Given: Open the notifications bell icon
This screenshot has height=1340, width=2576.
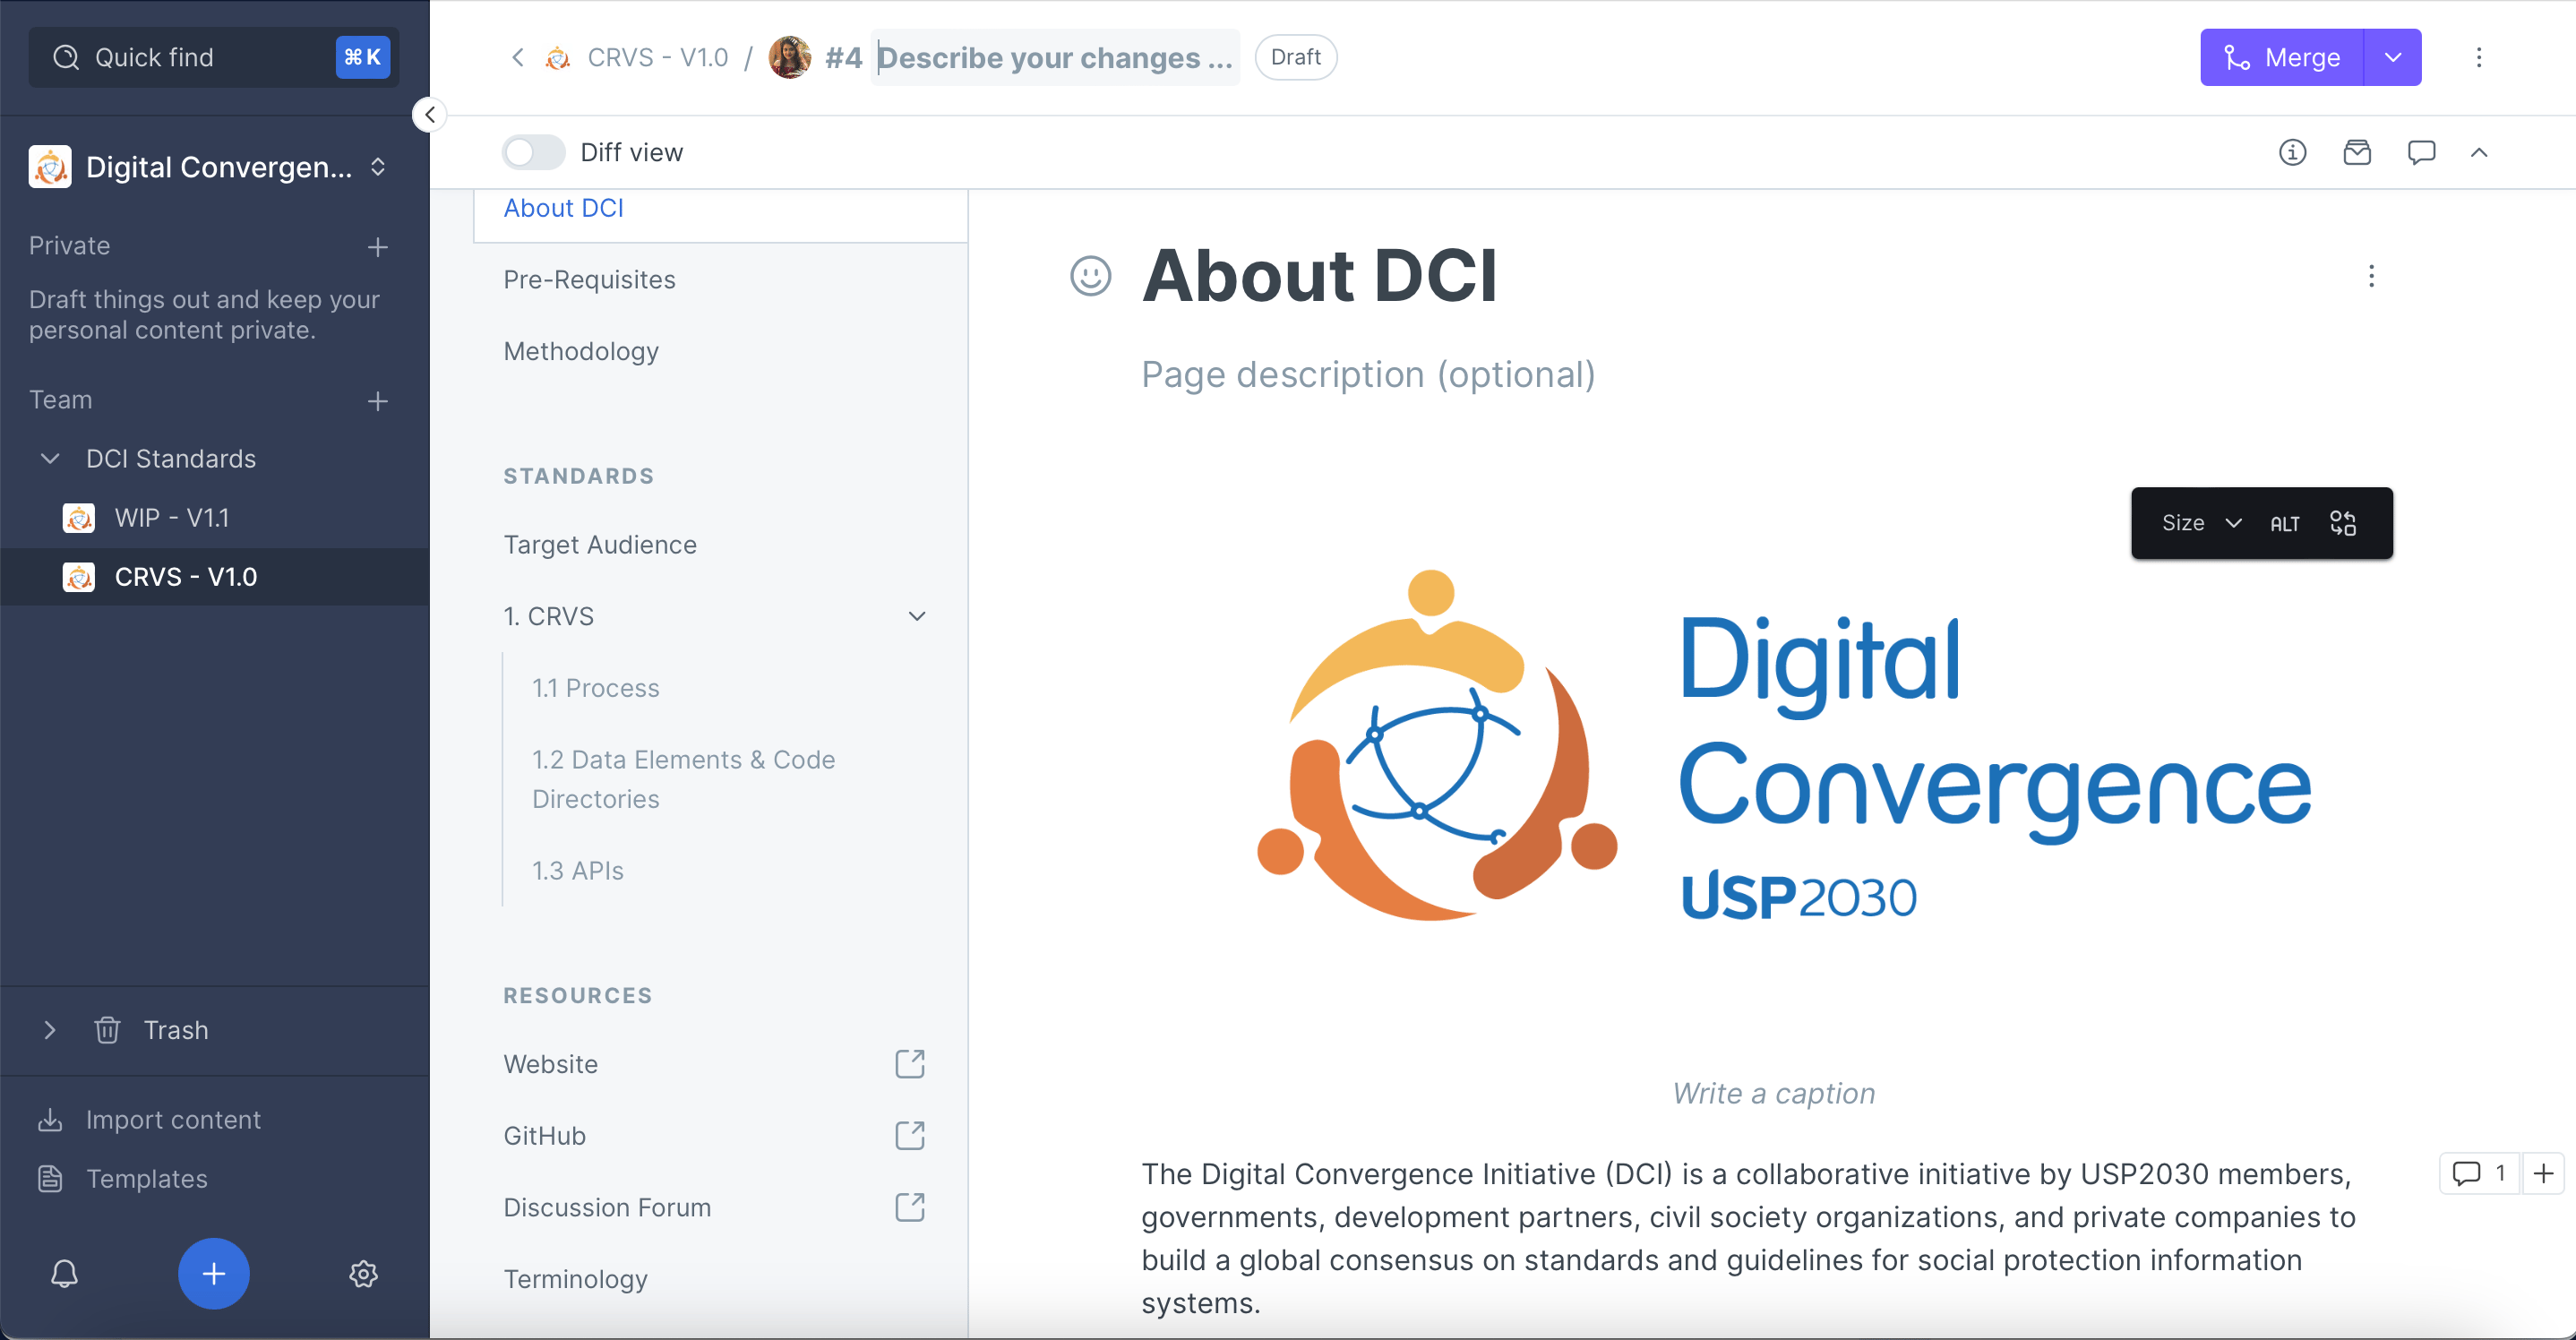Looking at the screenshot, I should (64, 1274).
